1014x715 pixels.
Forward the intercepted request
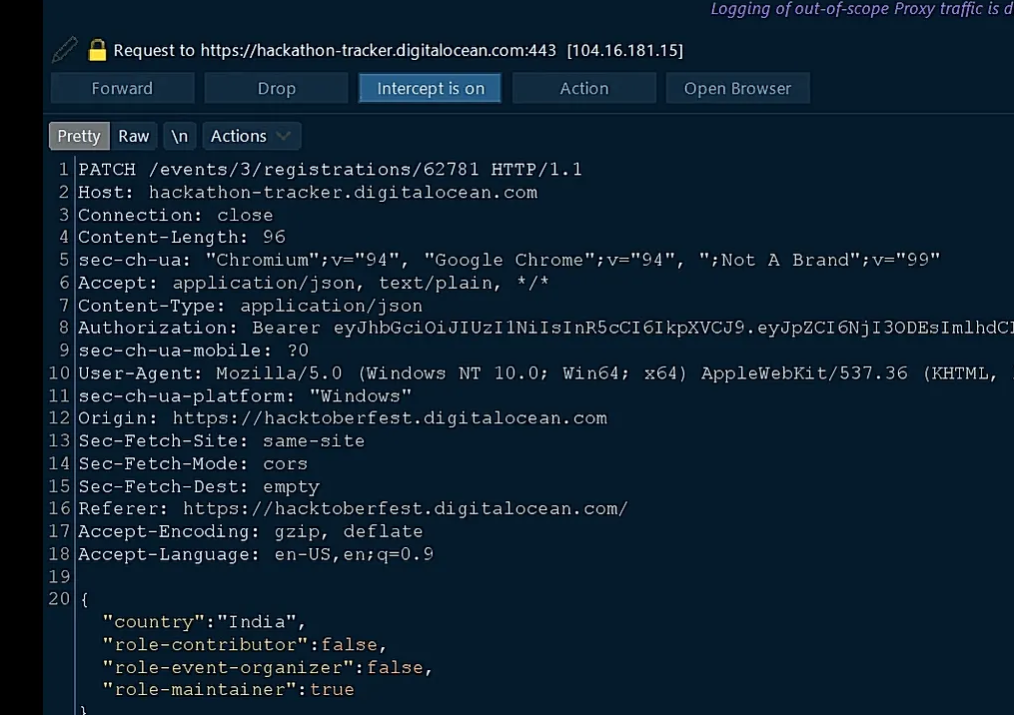point(122,89)
